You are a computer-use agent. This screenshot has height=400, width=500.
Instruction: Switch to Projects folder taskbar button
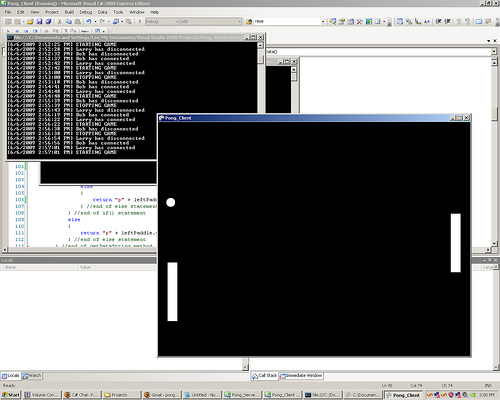pyautogui.click(x=122, y=395)
